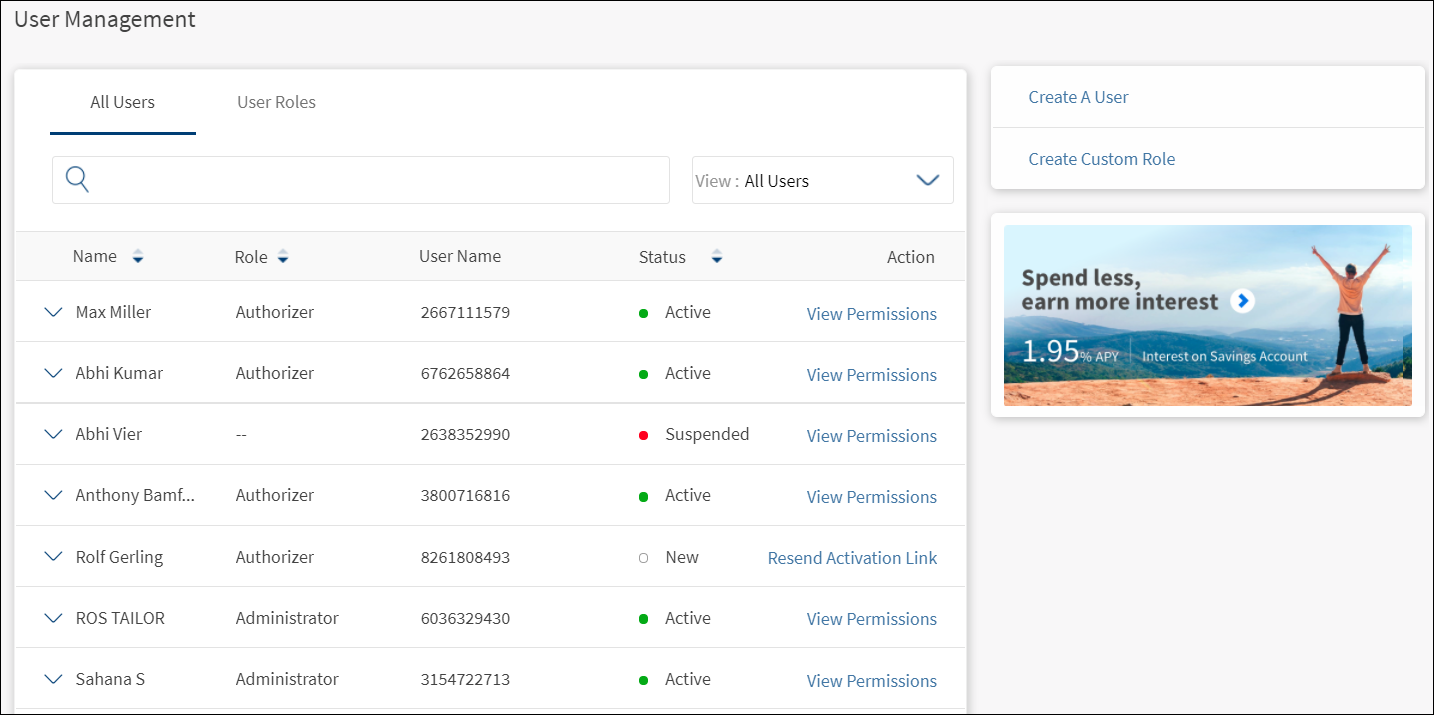
Task: Expand the Abhi Kumar row
Action: click(54, 374)
